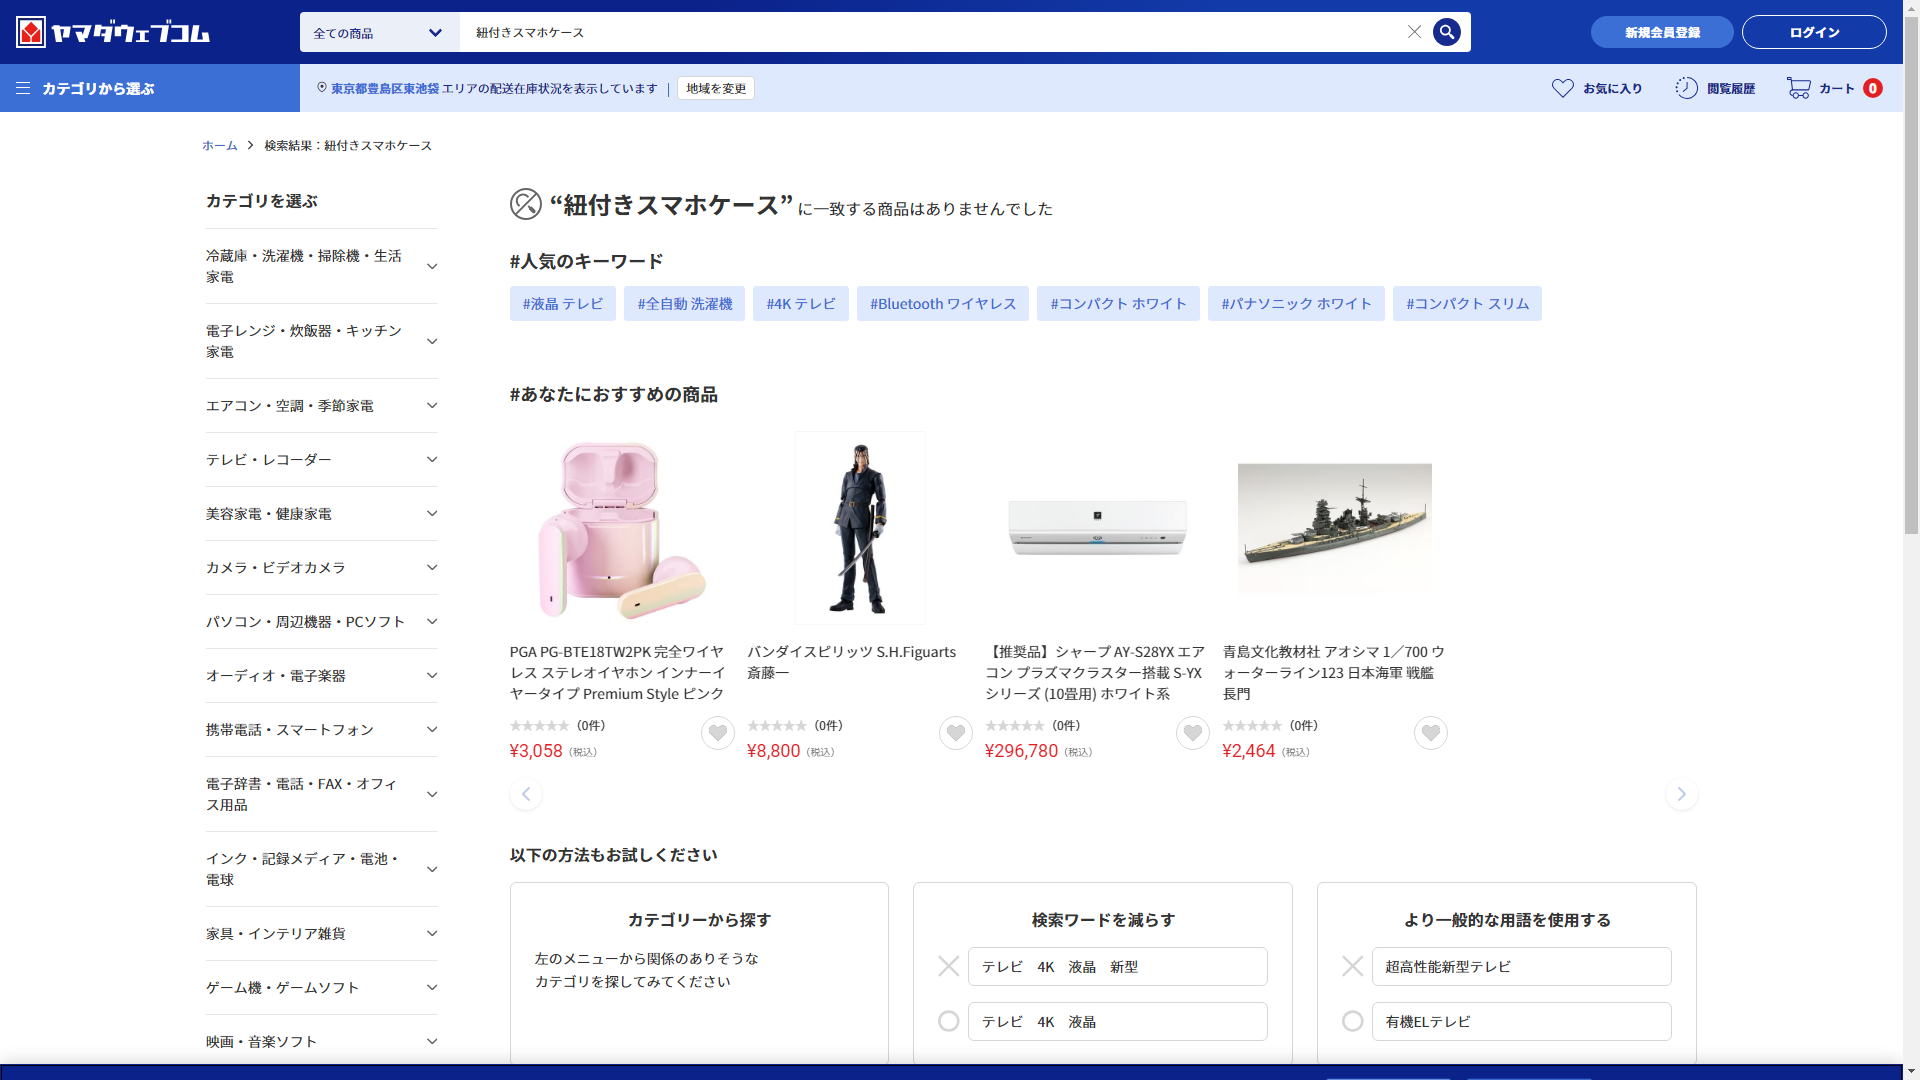Click the magnifier search button

[1446, 32]
